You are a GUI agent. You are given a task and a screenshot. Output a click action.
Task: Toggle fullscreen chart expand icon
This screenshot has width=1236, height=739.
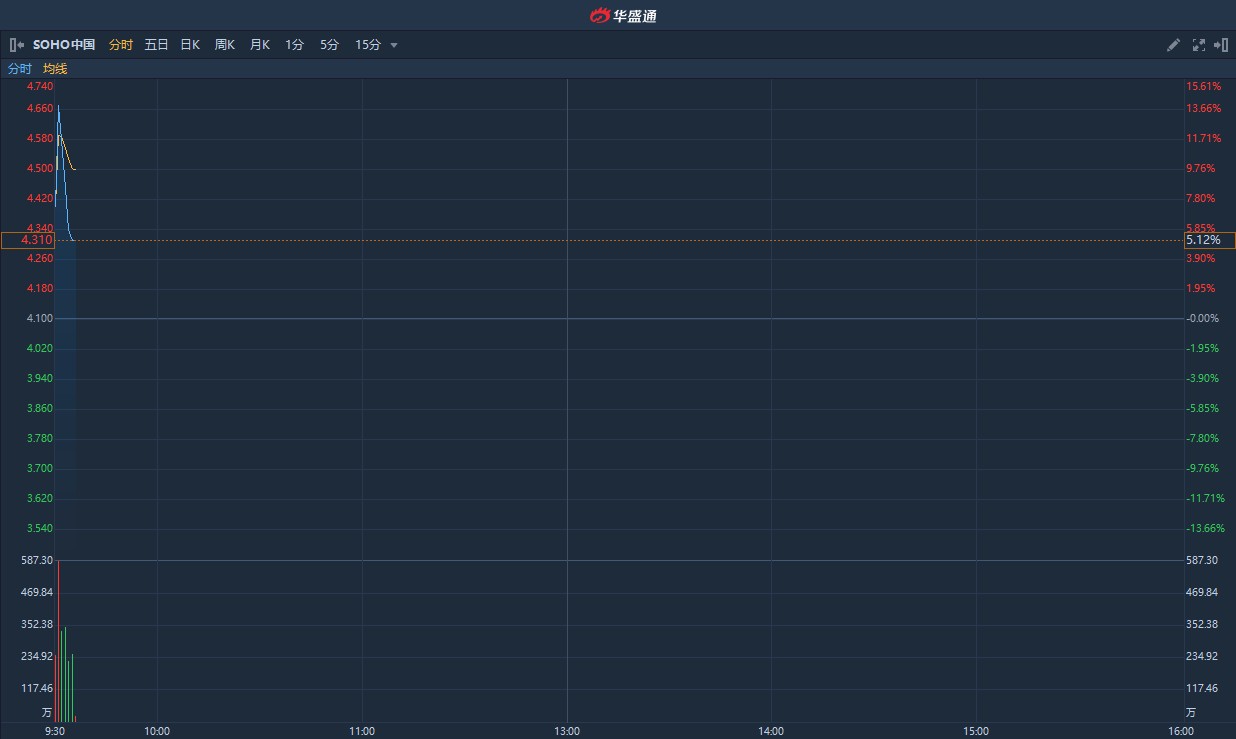pyautogui.click(x=1199, y=45)
